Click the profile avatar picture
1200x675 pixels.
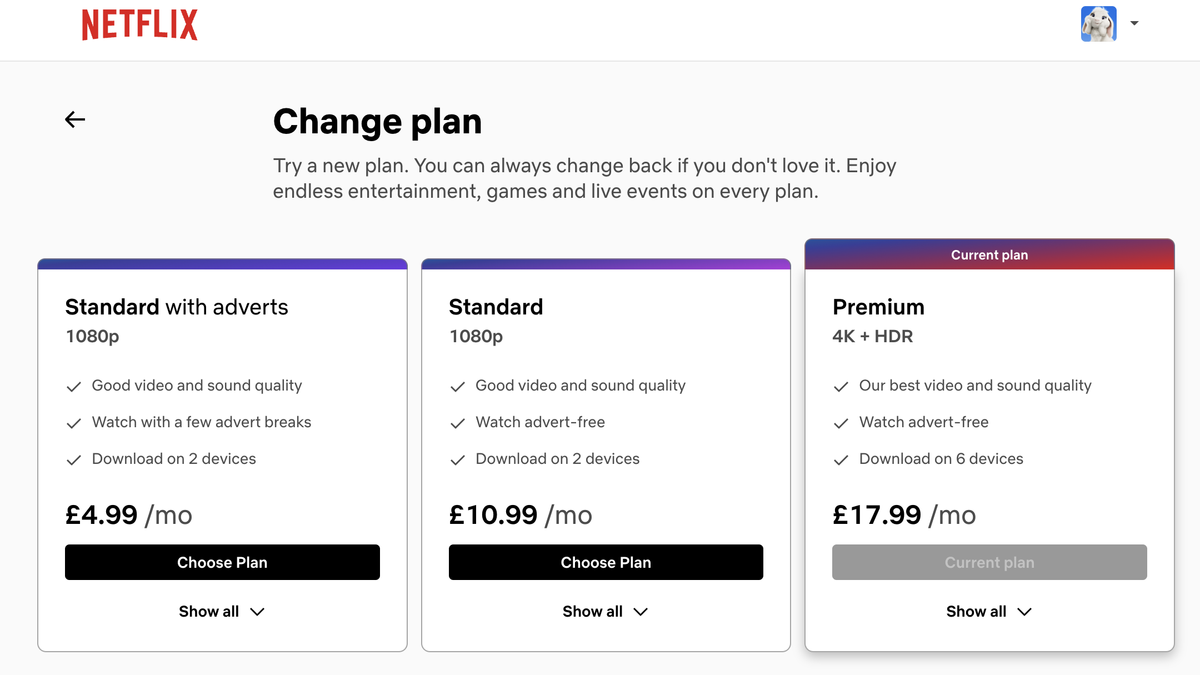pyautogui.click(x=1098, y=23)
